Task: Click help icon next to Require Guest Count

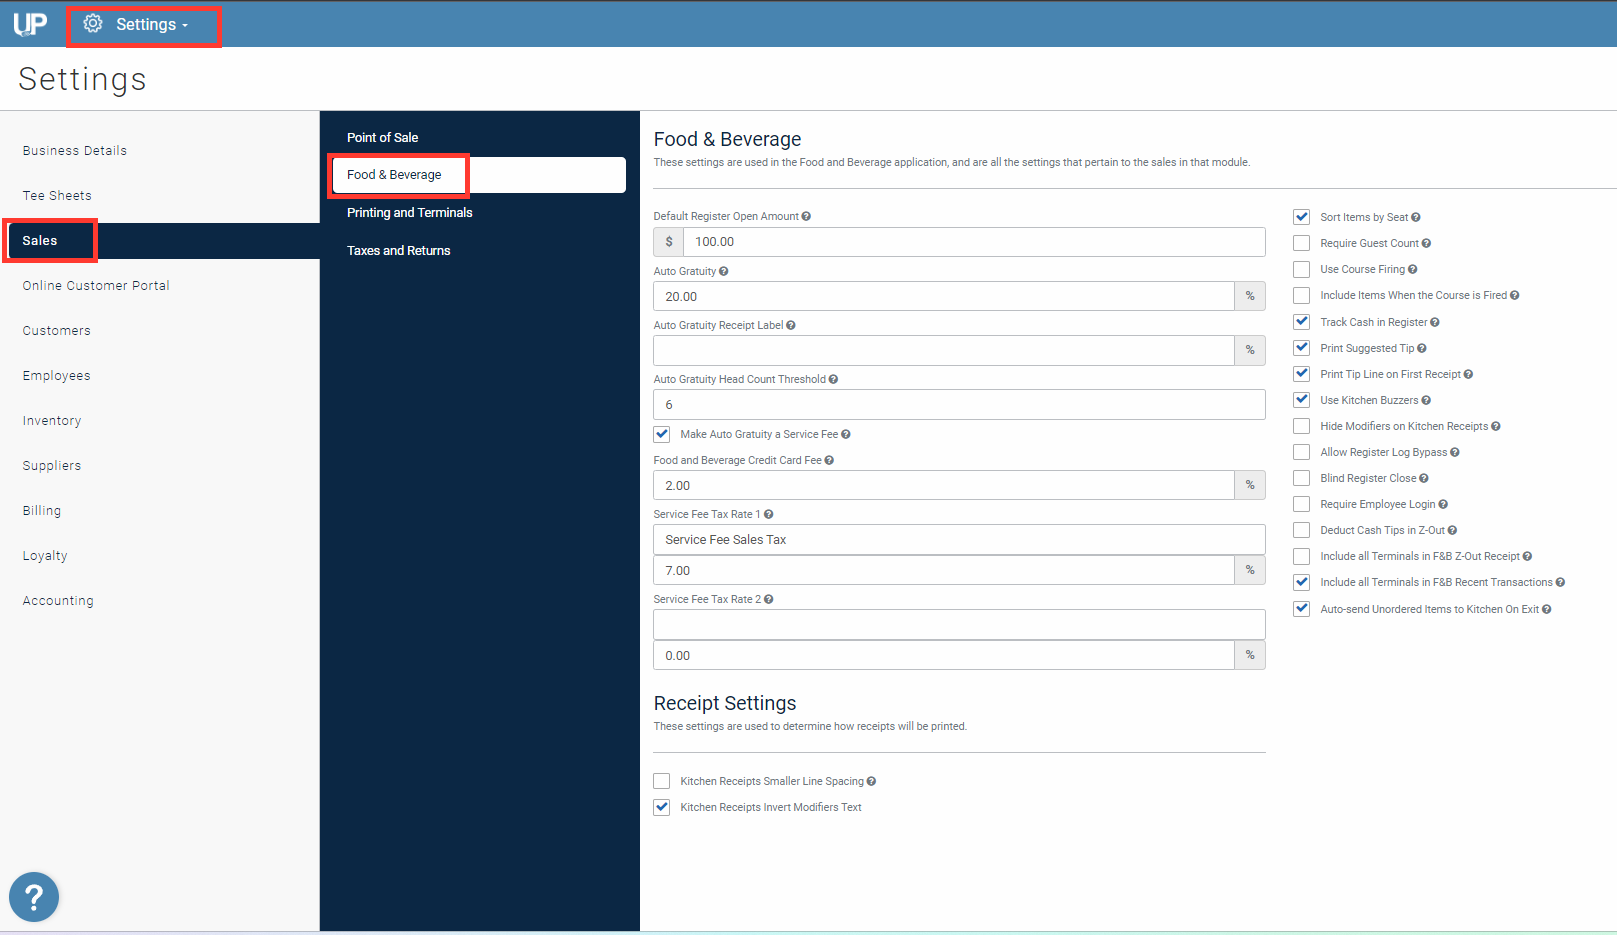Action: coord(1426,243)
